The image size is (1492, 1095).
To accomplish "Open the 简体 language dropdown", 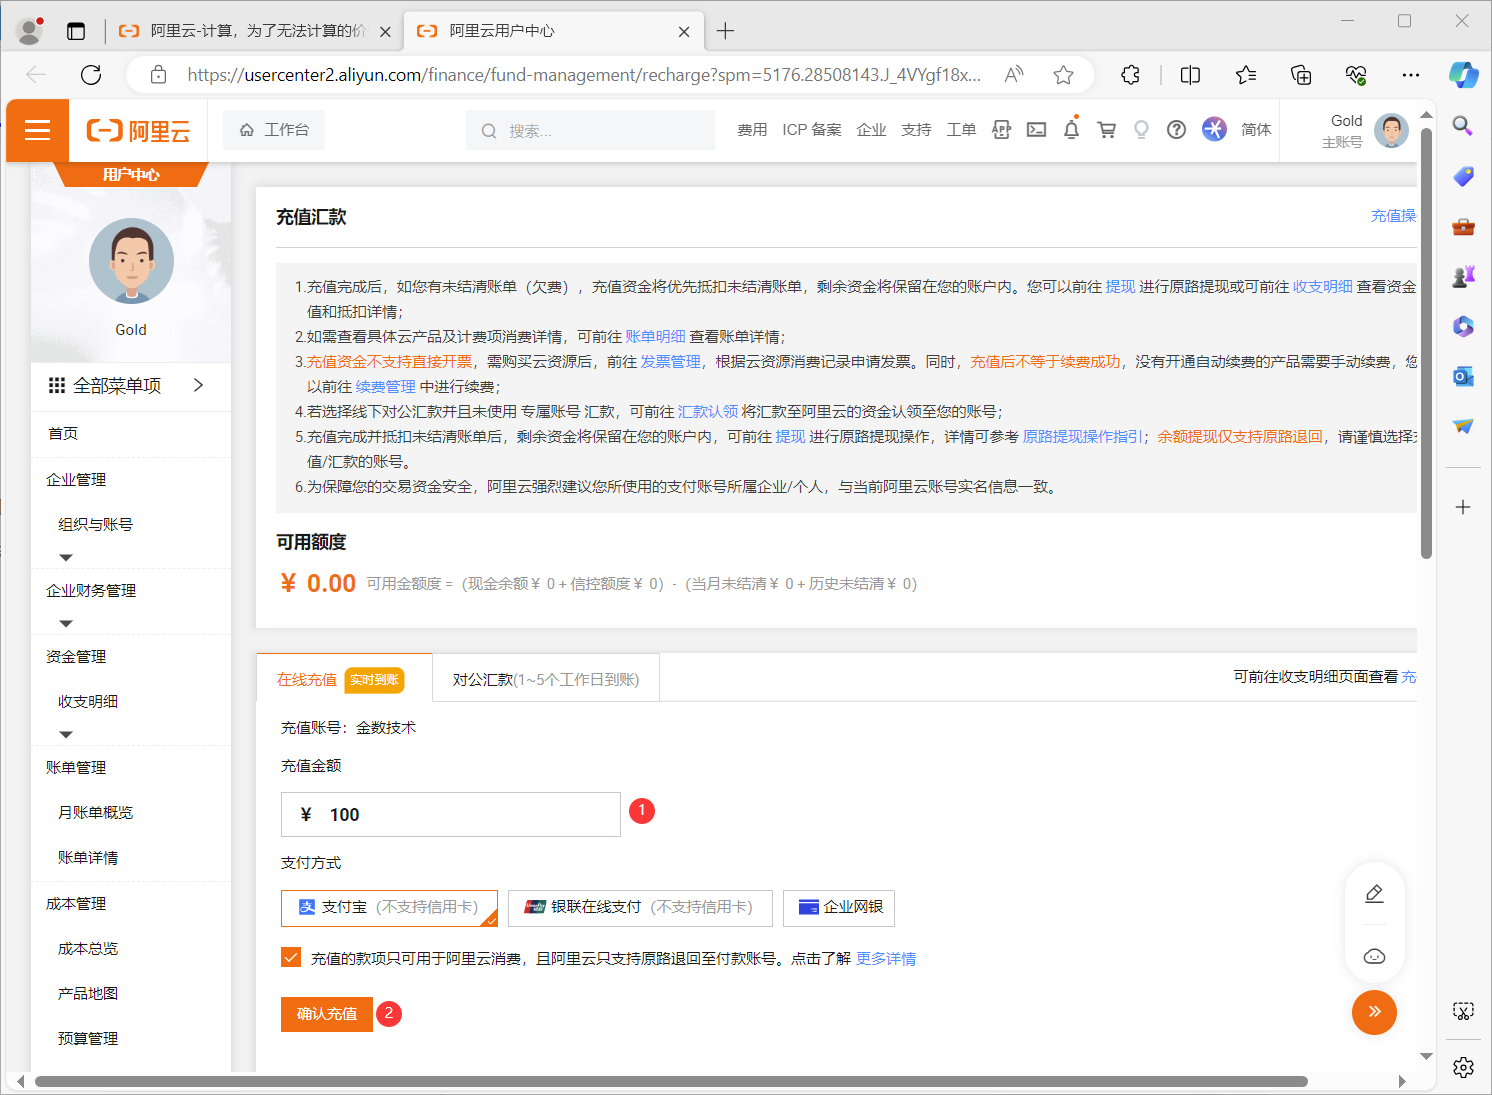I will point(1256,129).
